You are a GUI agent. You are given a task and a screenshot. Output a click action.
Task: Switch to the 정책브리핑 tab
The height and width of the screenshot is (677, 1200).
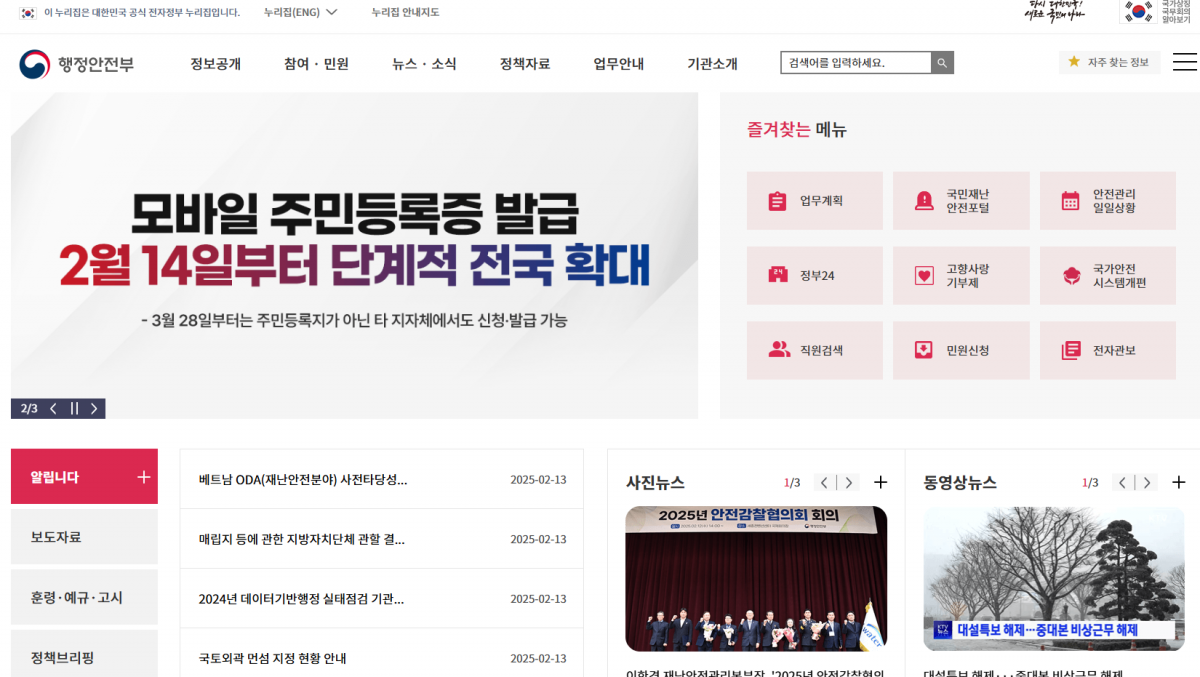[84, 654]
